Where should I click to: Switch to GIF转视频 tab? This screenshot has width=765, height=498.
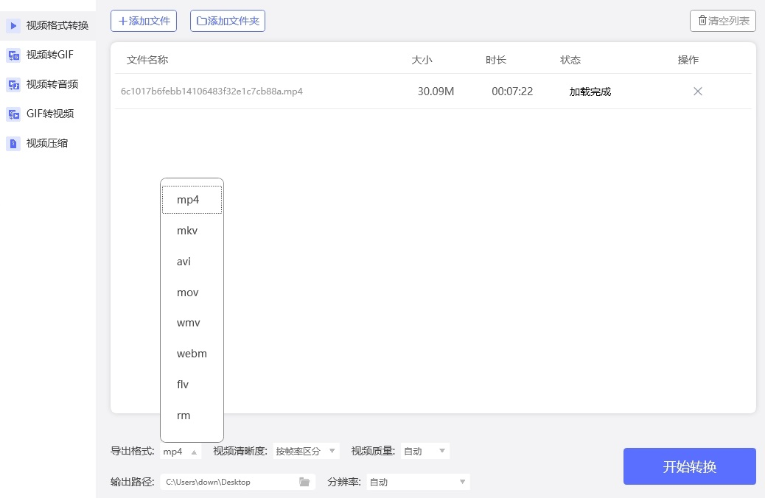point(48,114)
